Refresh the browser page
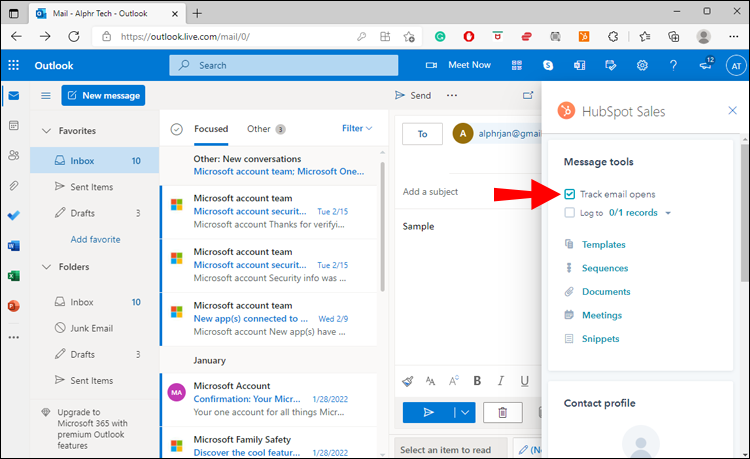Image resolution: width=750 pixels, height=459 pixels. pos(74,36)
